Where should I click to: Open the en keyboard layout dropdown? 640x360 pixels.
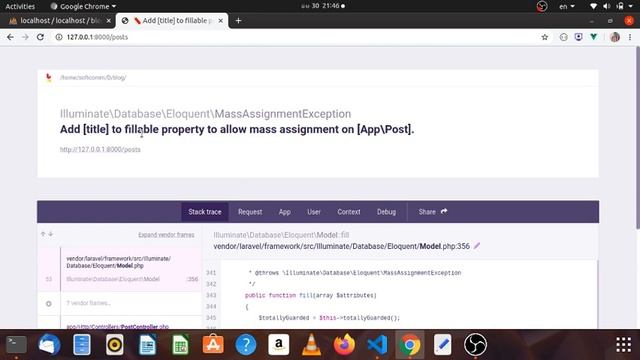567,6
